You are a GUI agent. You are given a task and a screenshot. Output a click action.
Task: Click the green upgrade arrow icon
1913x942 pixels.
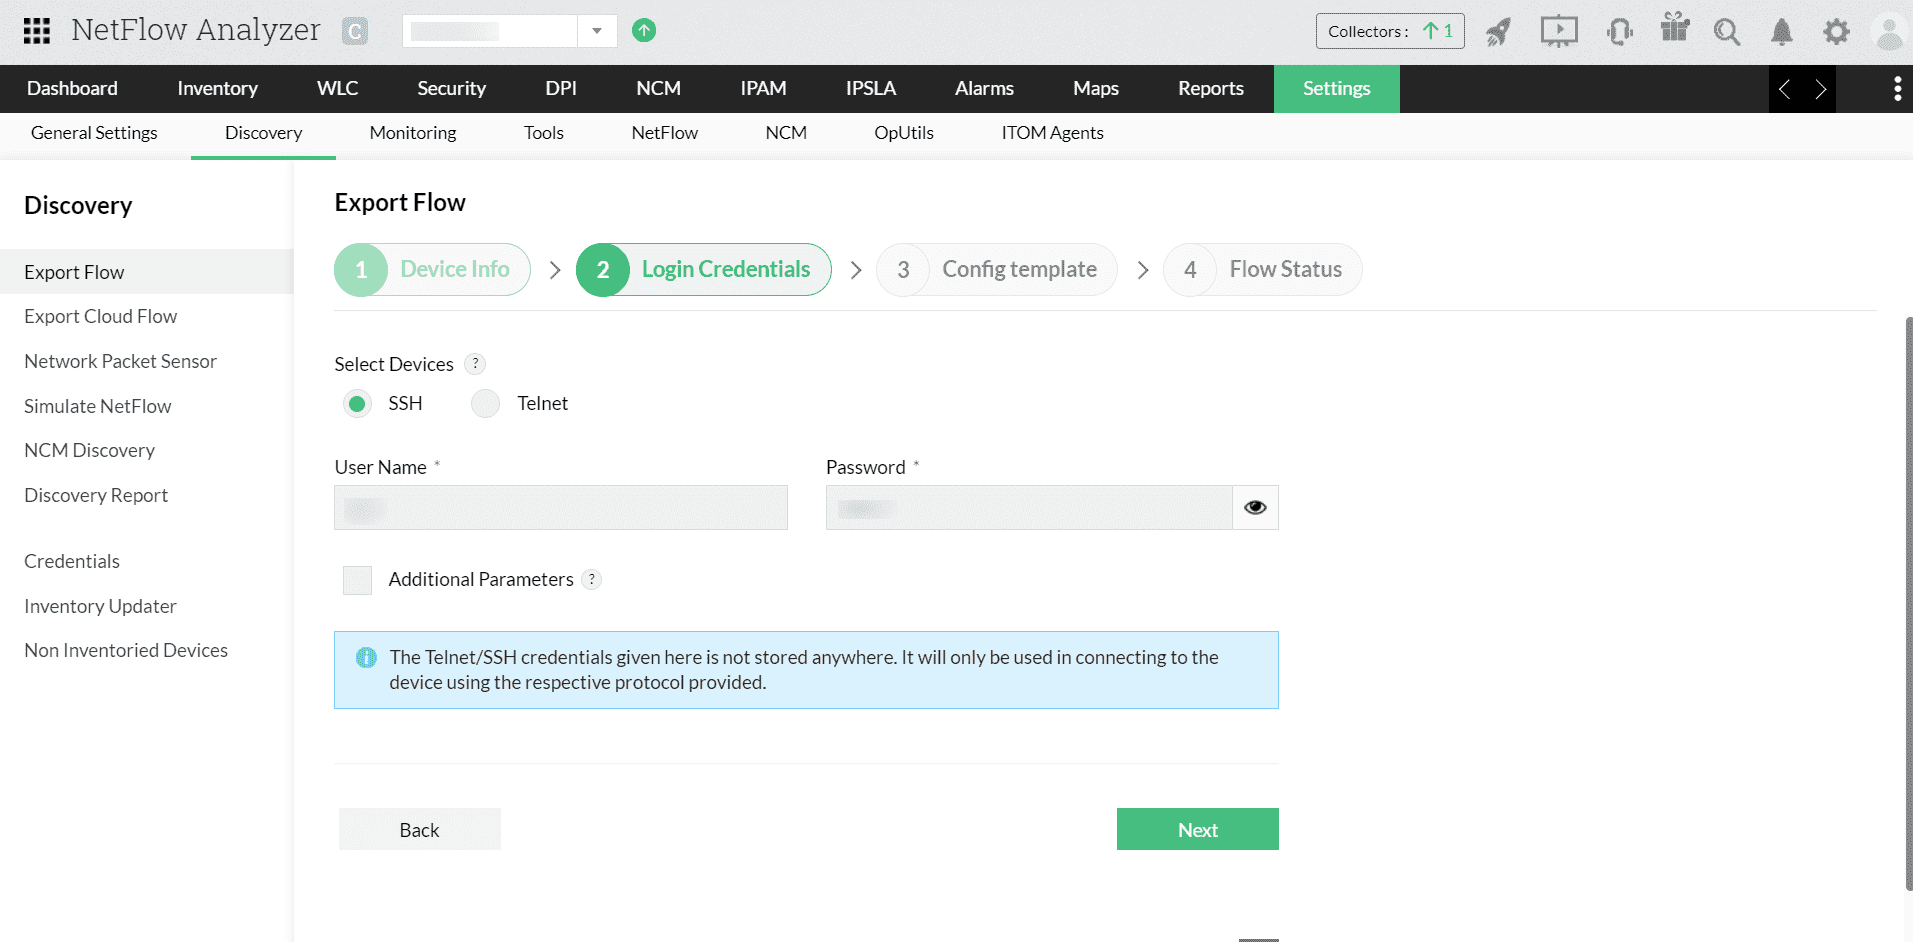[644, 31]
